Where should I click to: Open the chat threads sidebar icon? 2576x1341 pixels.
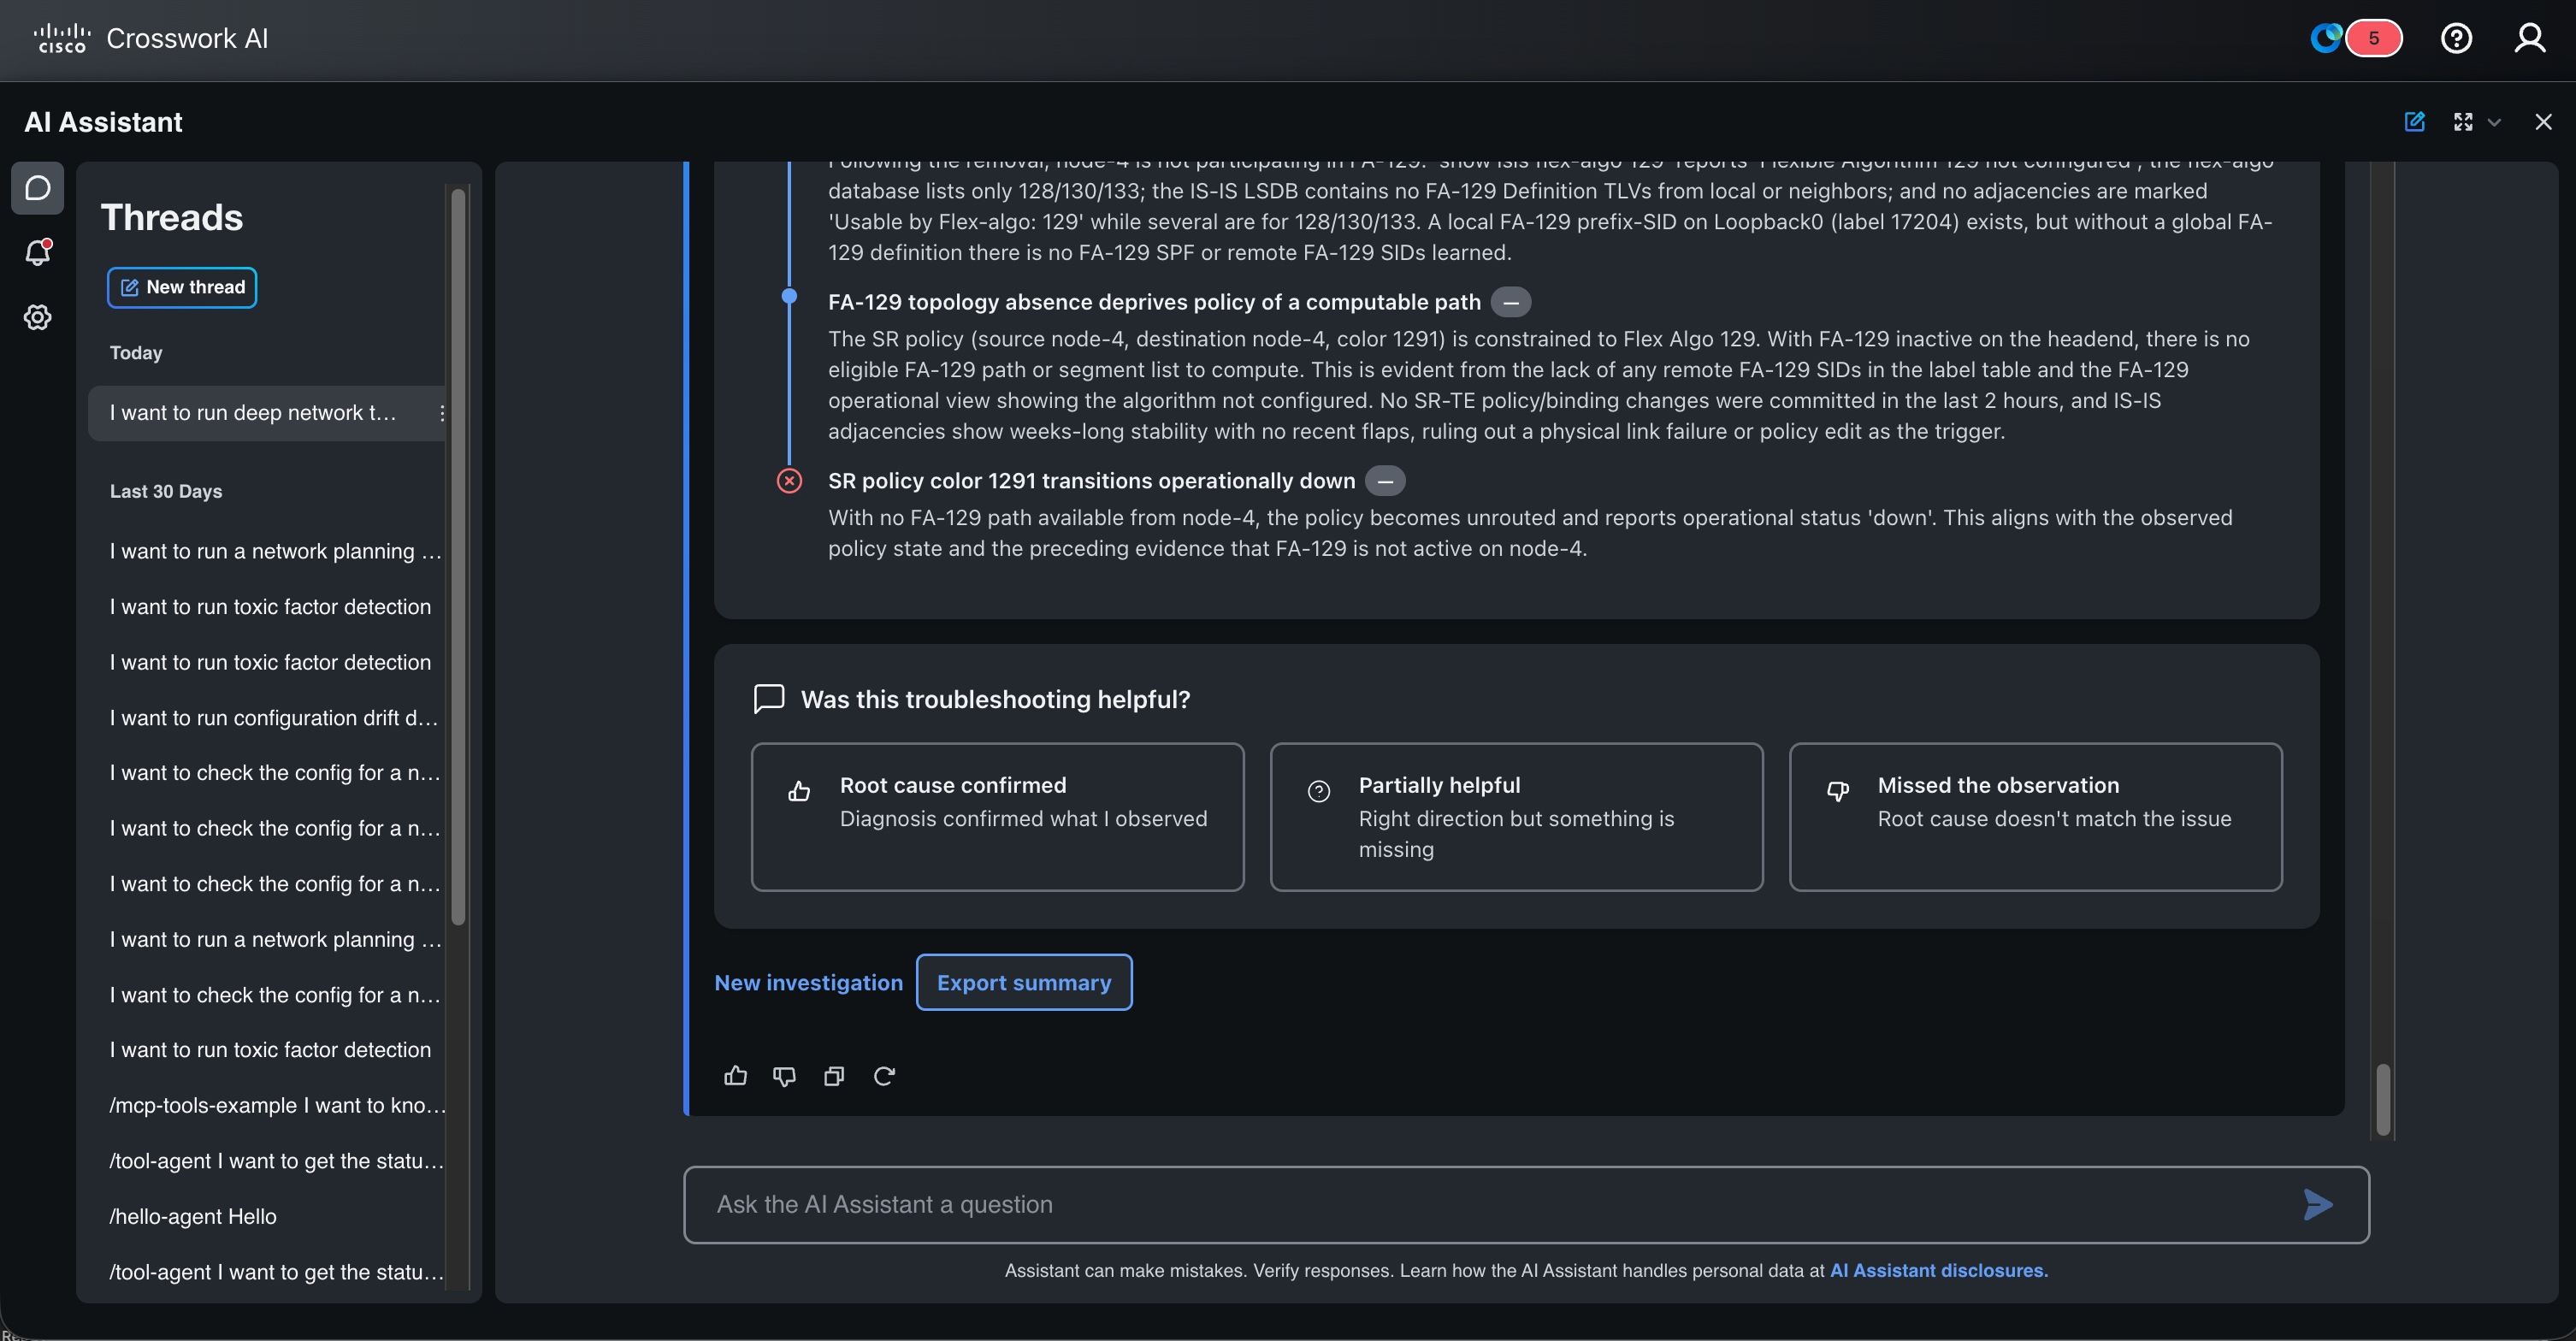coord(37,188)
